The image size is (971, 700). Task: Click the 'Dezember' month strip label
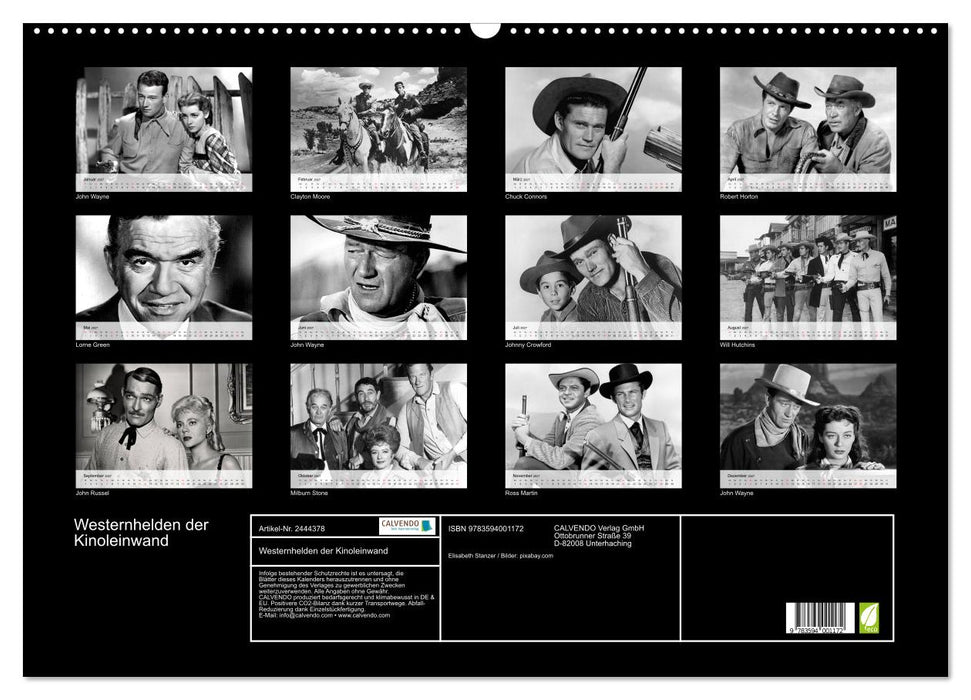point(740,476)
